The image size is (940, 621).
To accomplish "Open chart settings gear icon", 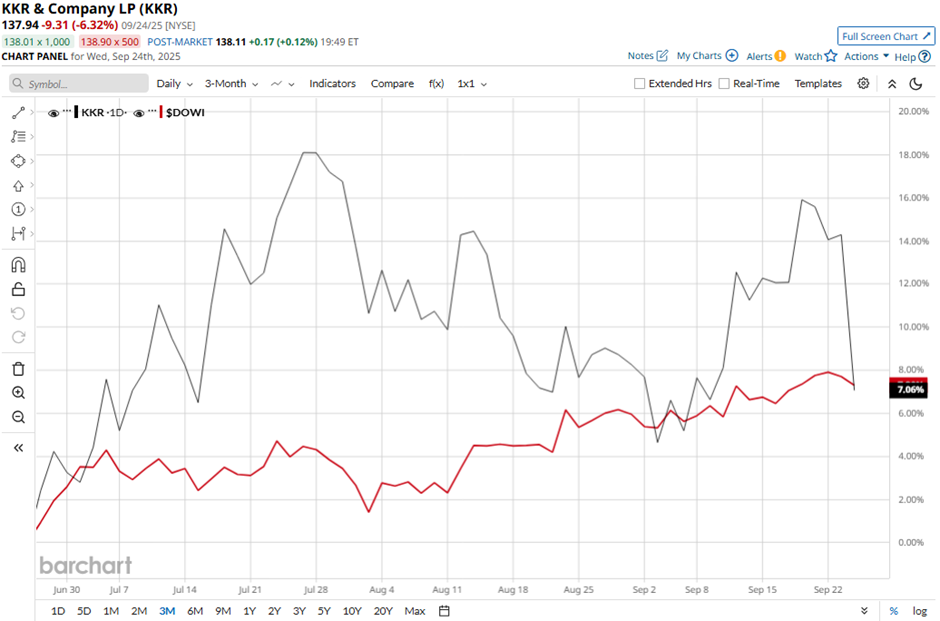I will coord(863,83).
